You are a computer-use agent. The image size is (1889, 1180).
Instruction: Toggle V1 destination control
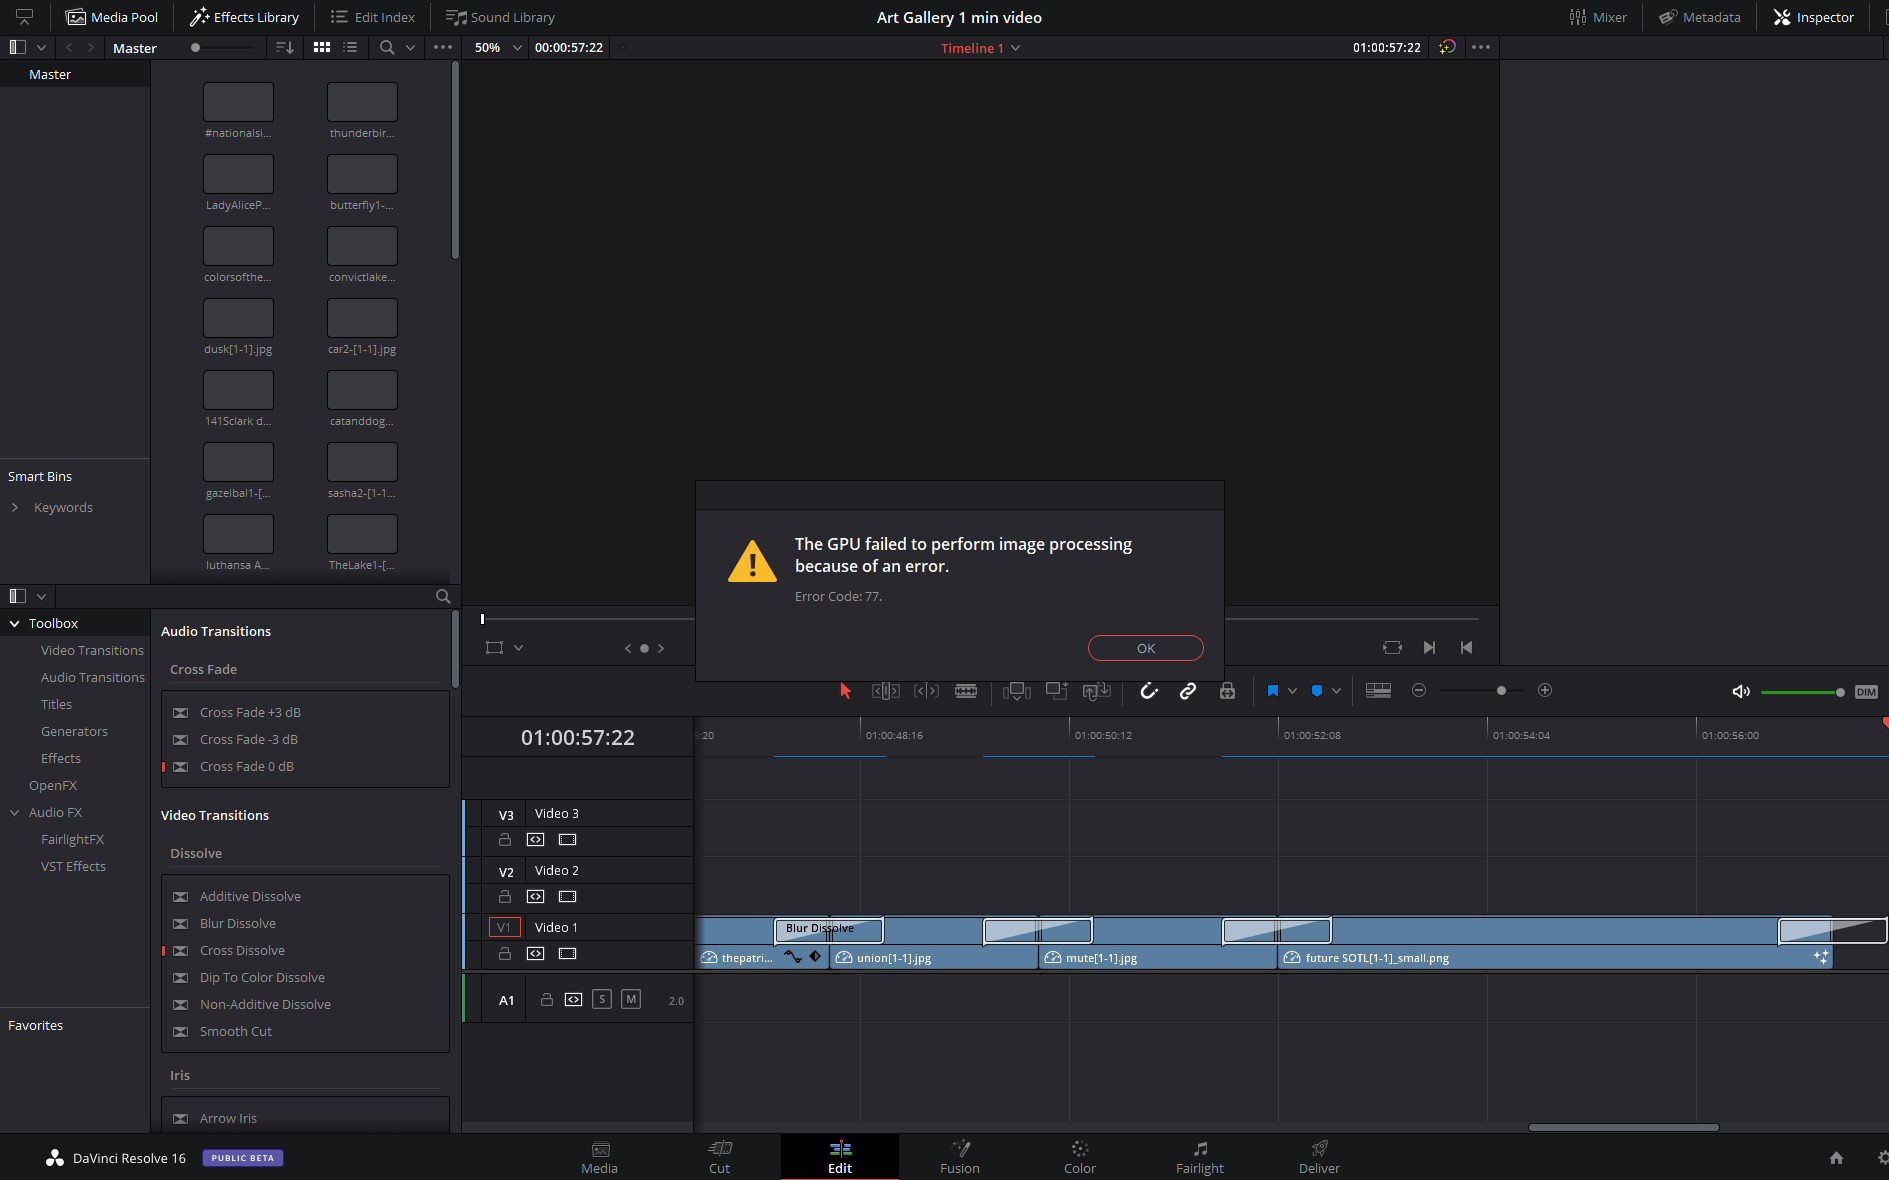[504, 928]
